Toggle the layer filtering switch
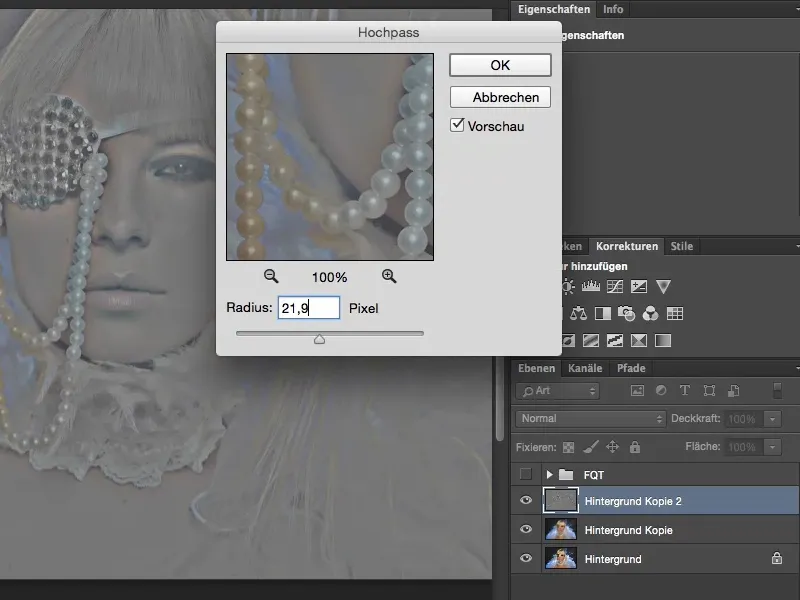800x600 pixels. pyautogui.click(x=777, y=391)
